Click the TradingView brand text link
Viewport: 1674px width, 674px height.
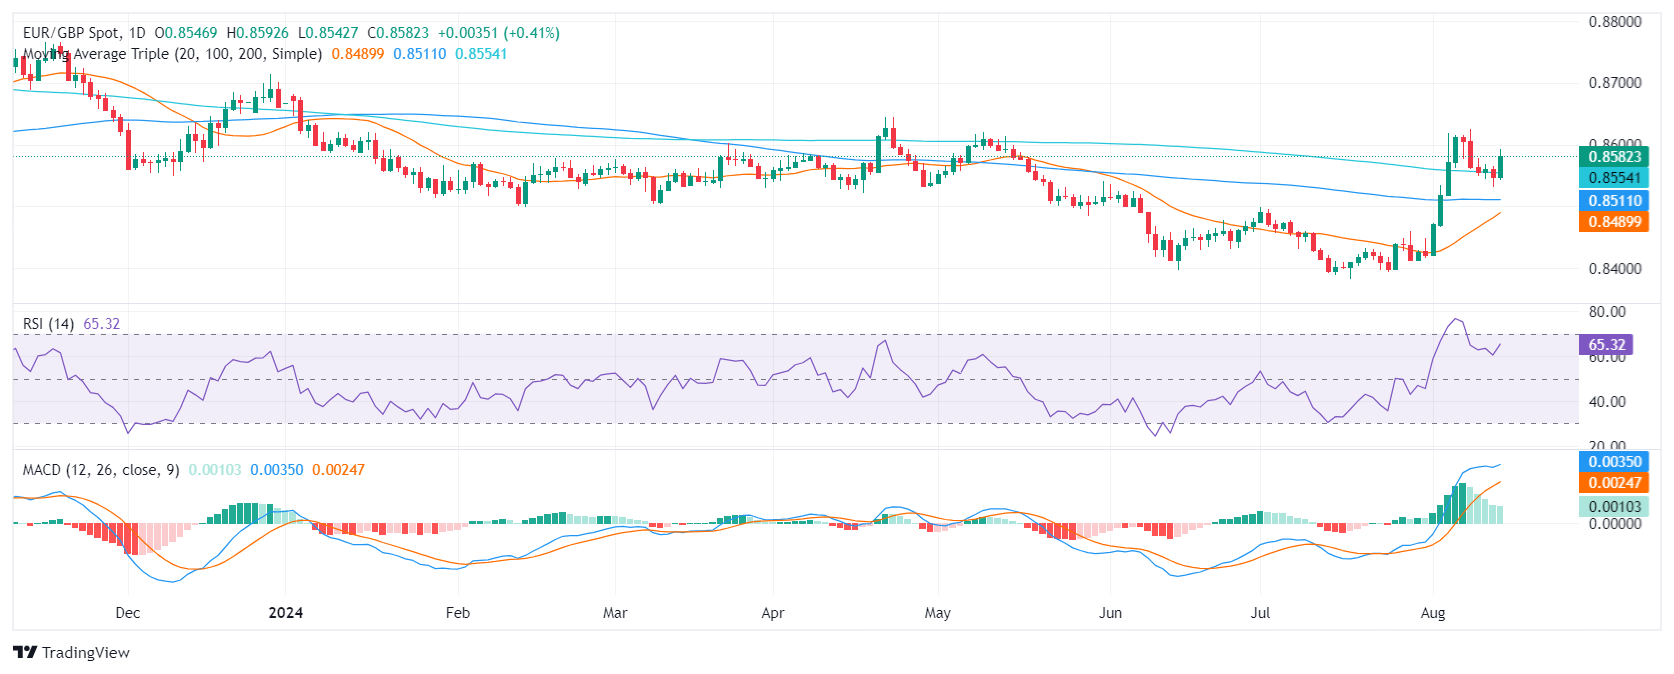(x=86, y=653)
